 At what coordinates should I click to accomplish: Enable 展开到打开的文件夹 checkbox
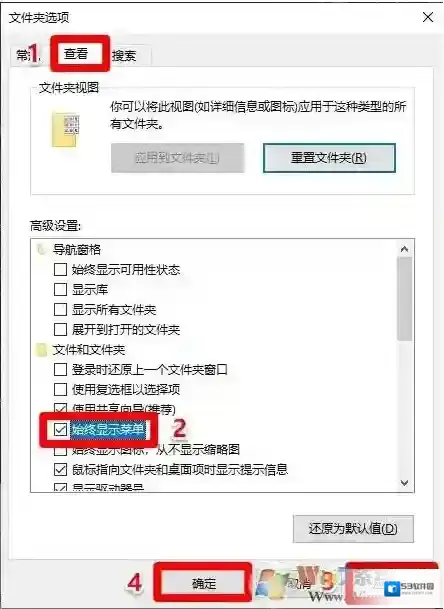pos(60,330)
